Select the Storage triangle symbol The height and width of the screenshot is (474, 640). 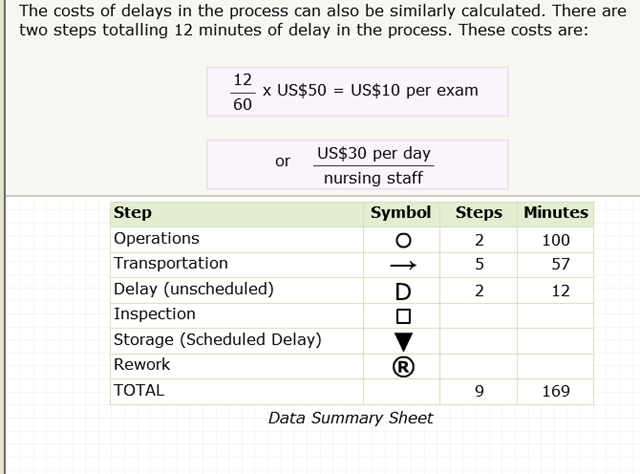tap(402, 341)
